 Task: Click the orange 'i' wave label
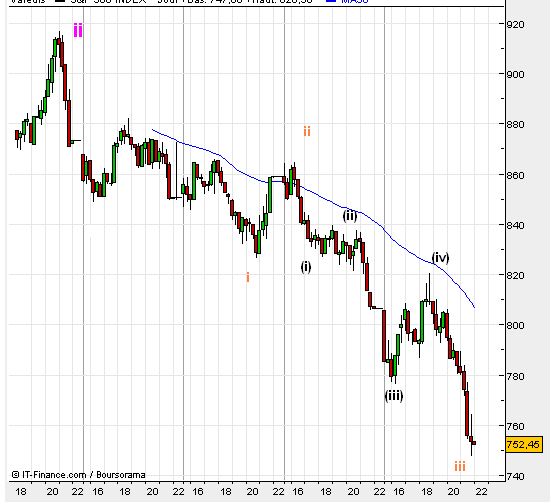coord(248,277)
